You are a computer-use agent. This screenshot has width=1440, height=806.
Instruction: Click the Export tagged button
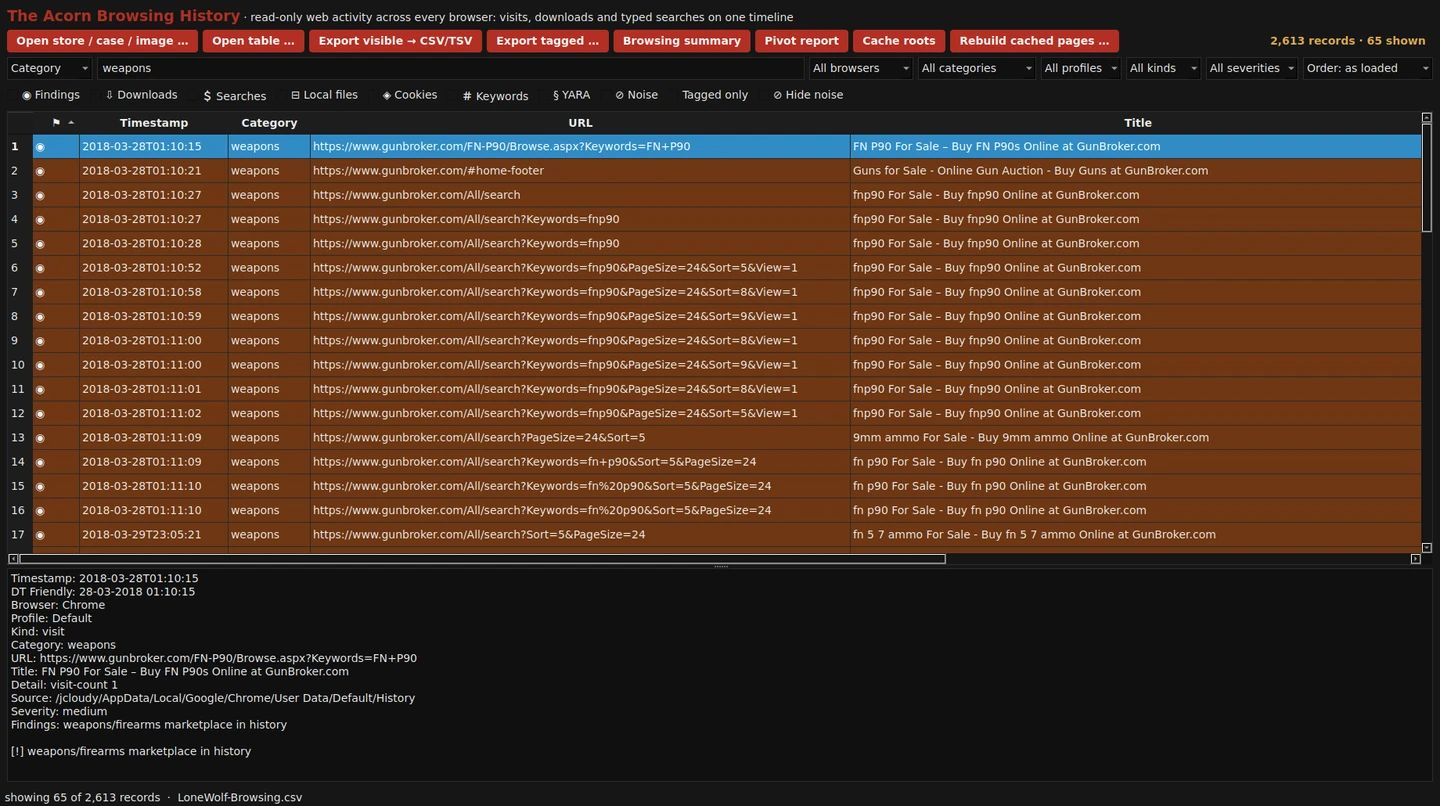(x=547, y=41)
